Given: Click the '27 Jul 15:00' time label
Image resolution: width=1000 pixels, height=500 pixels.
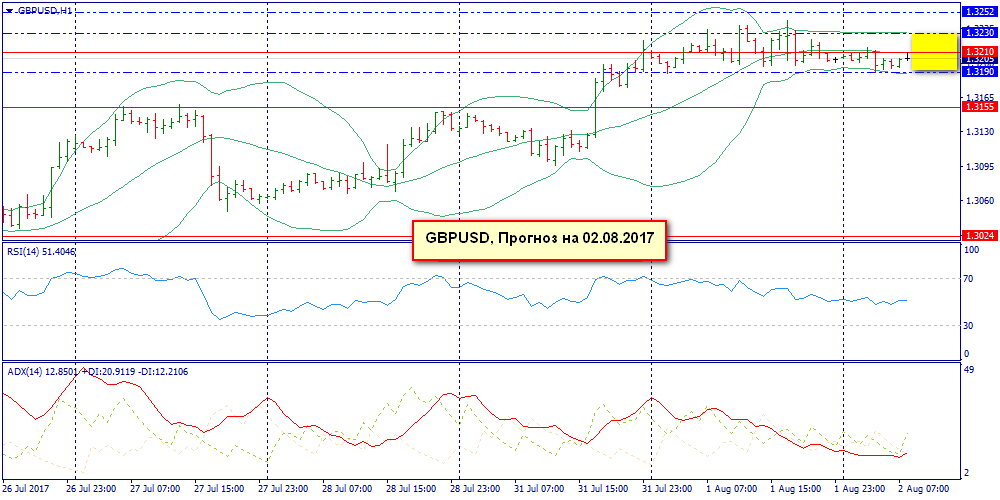Looking at the screenshot, I should [x=217, y=488].
